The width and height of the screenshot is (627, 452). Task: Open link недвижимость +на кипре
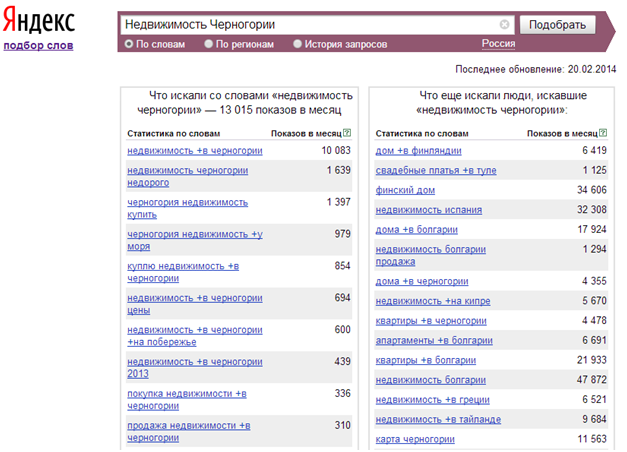pyautogui.click(x=433, y=301)
